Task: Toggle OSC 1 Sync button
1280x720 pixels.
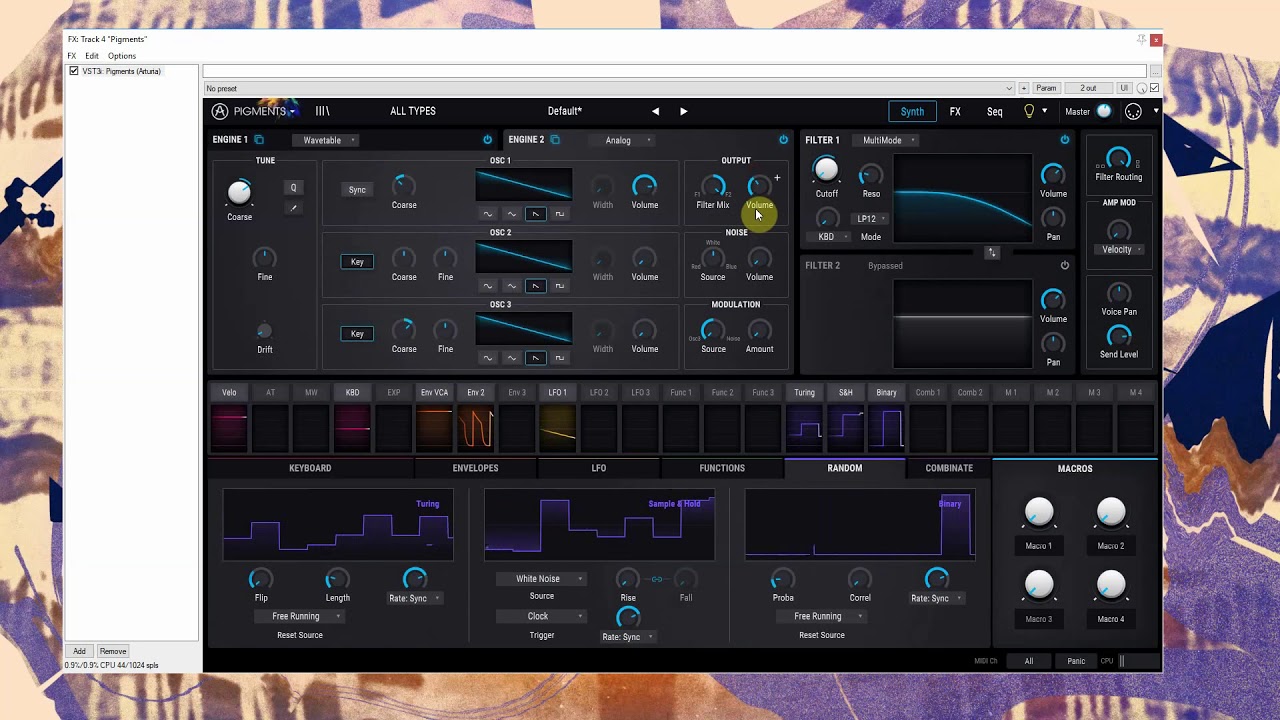Action: coord(357,189)
